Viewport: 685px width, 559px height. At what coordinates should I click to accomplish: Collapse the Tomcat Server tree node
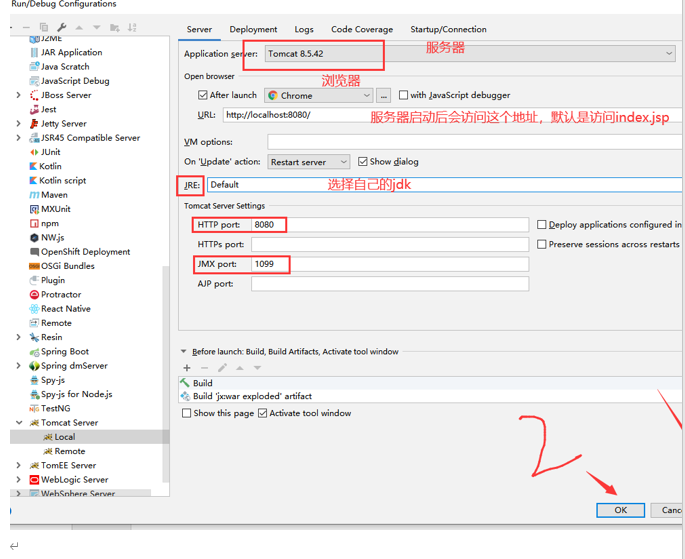click(19, 423)
